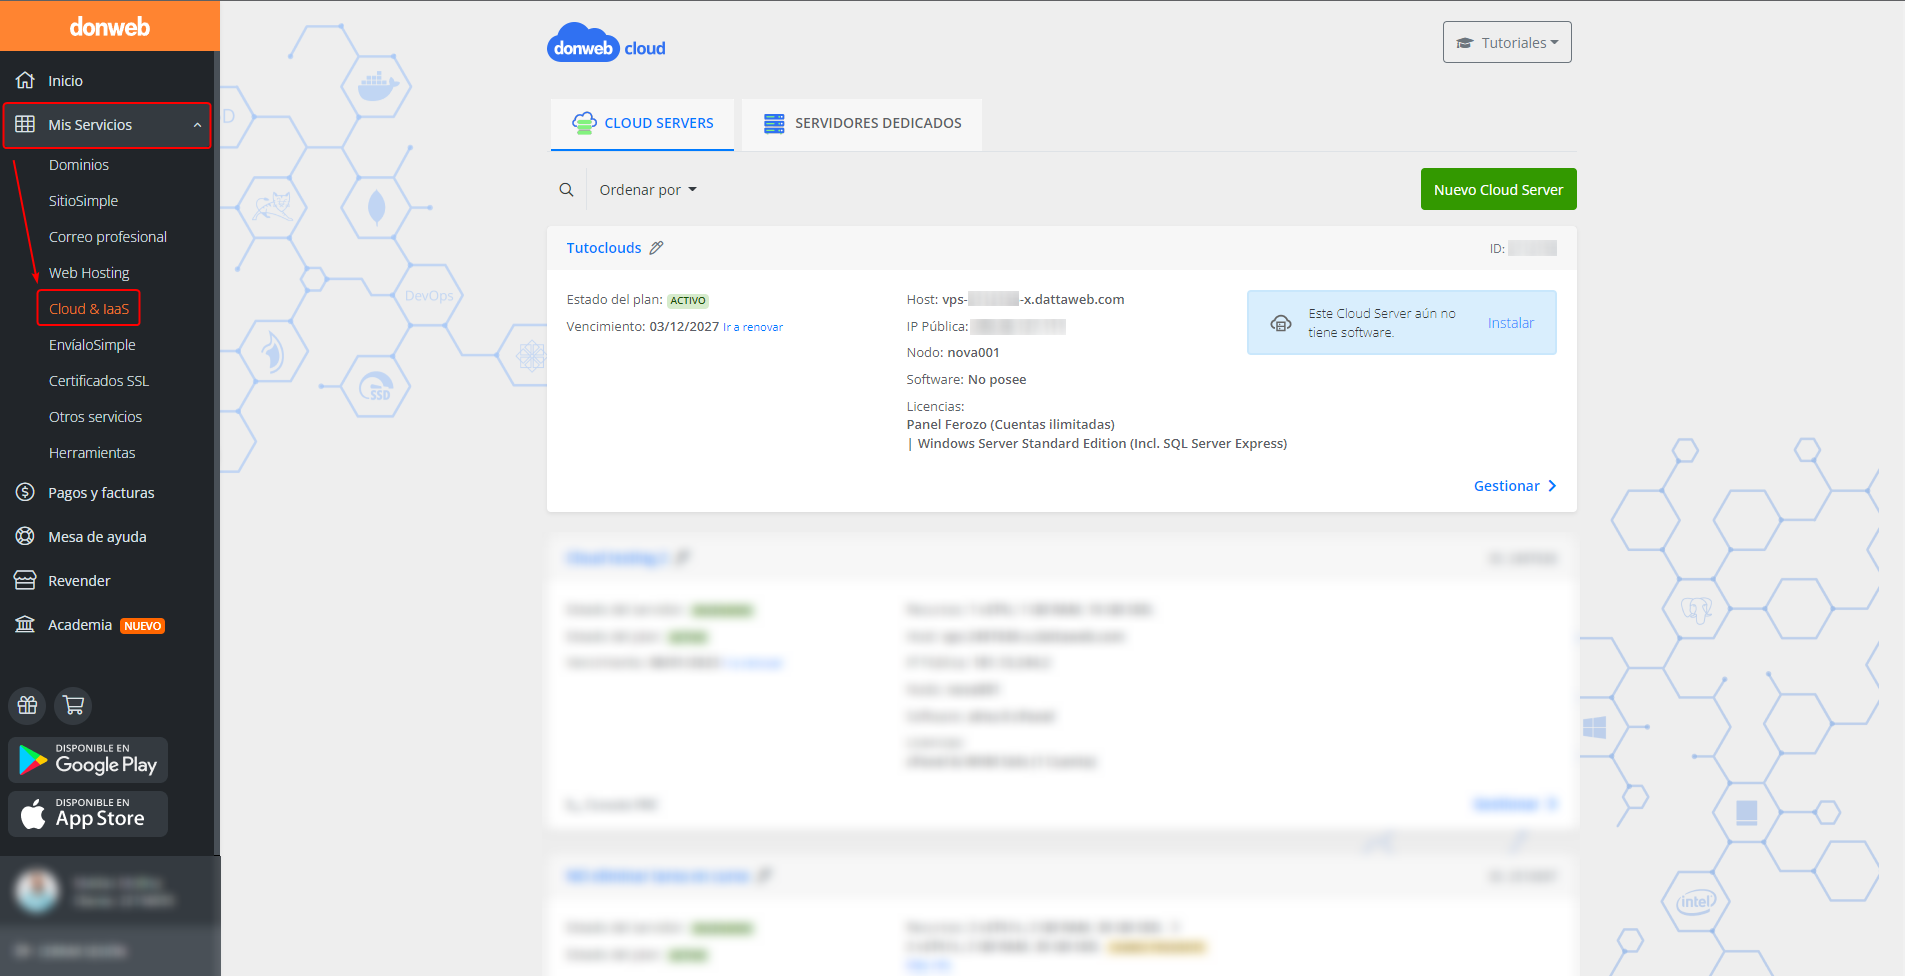Screen dimensions: 1905x976
Task: Click the App Store download badge
Action: tap(88, 814)
